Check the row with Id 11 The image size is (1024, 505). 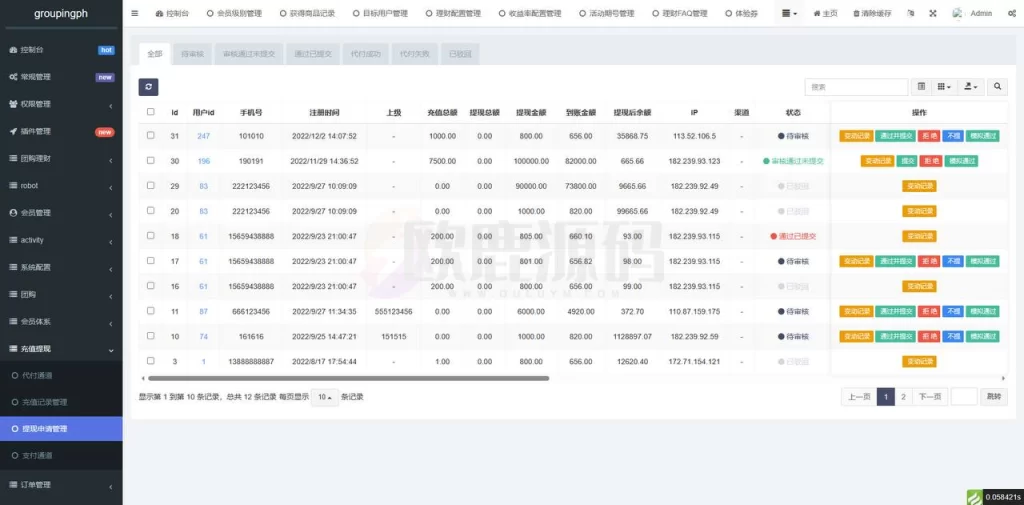(151, 310)
